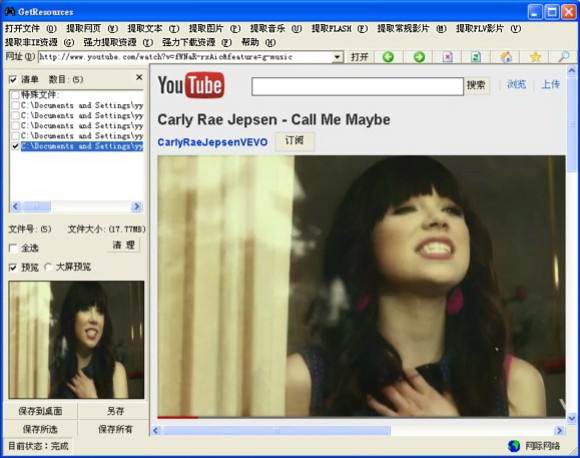Click the file list scroll-right arrow

tap(136, 206)
